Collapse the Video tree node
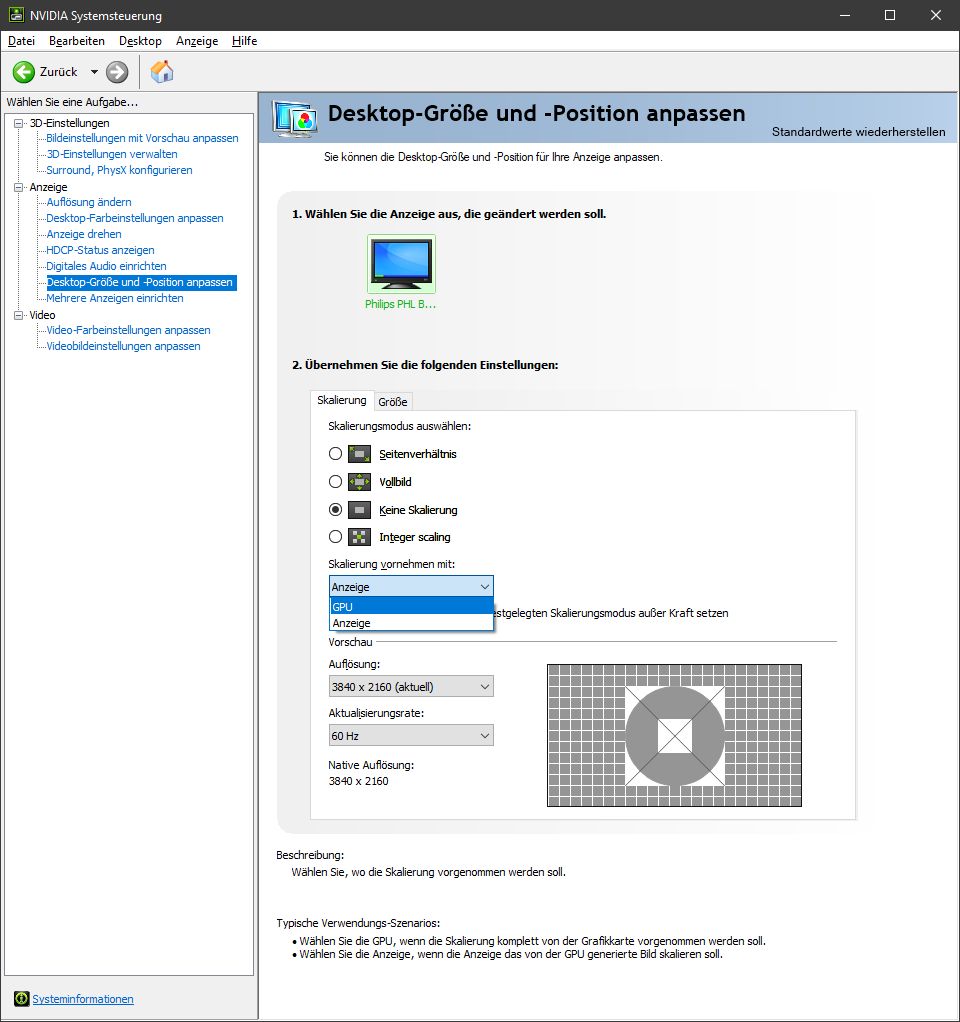The width and height of the screenshot is (960, 1022). click(x=18, y=315)
